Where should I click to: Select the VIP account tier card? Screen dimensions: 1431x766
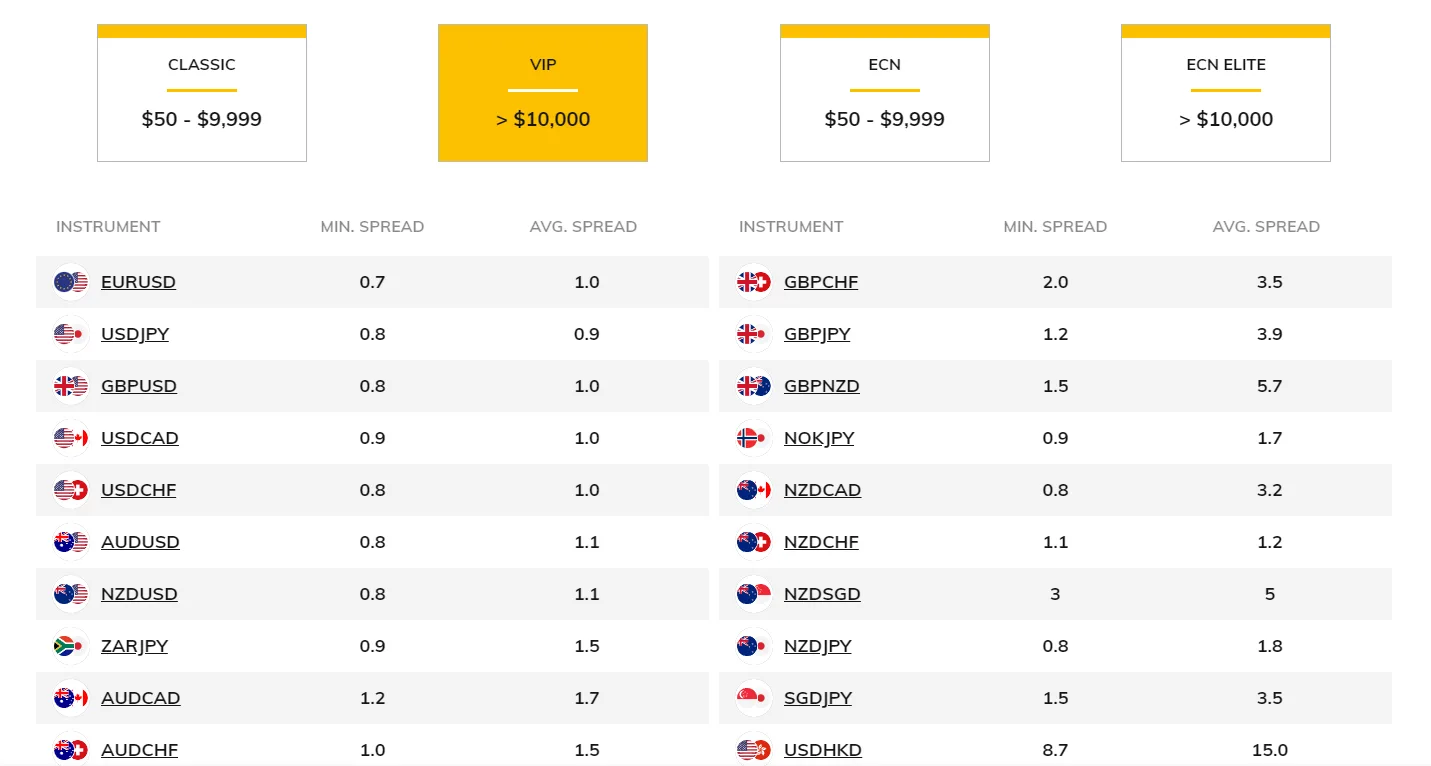pos(542,92)
